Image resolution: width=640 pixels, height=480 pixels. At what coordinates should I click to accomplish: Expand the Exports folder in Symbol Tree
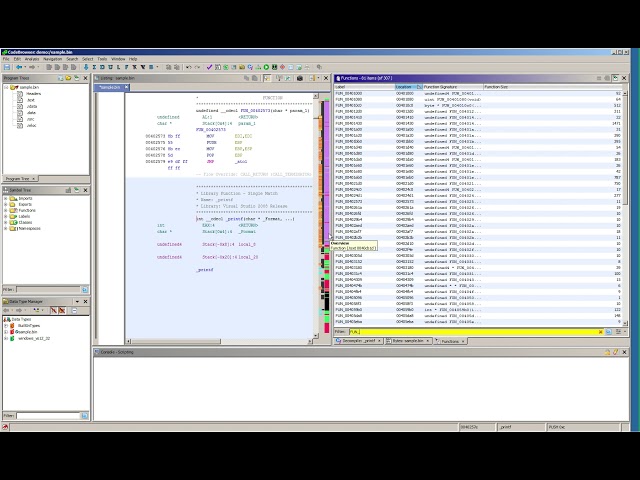(x=6, y=204)
